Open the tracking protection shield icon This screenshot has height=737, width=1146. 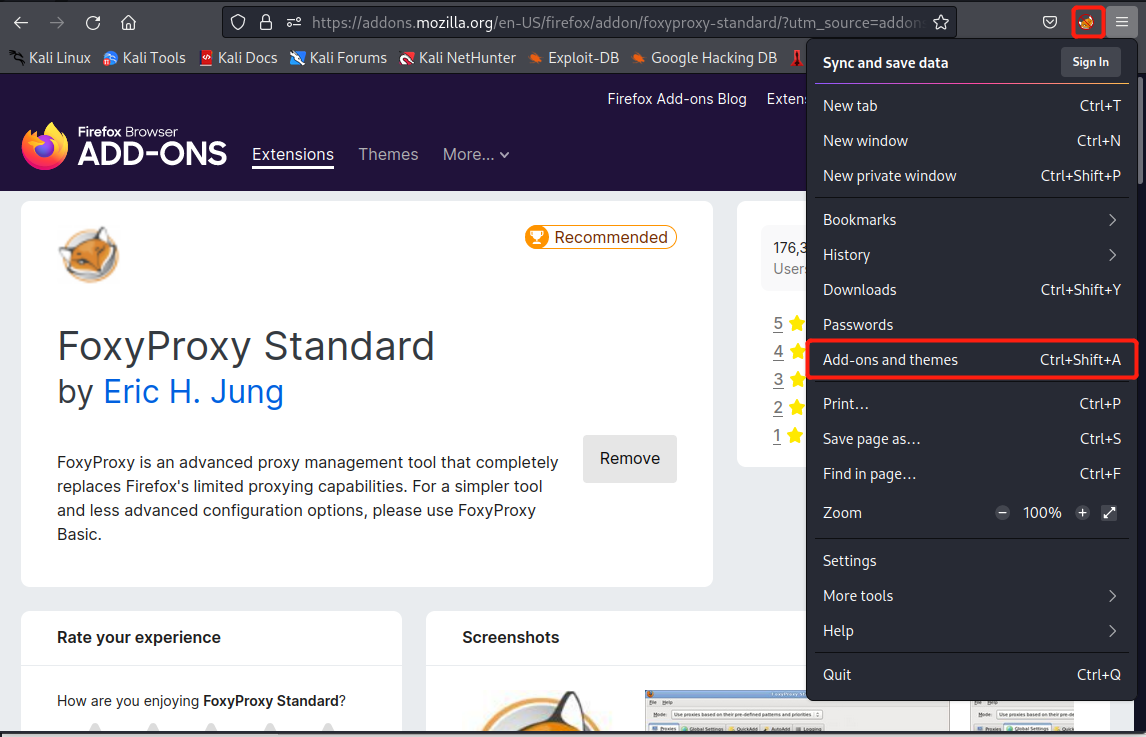point(238,23)
